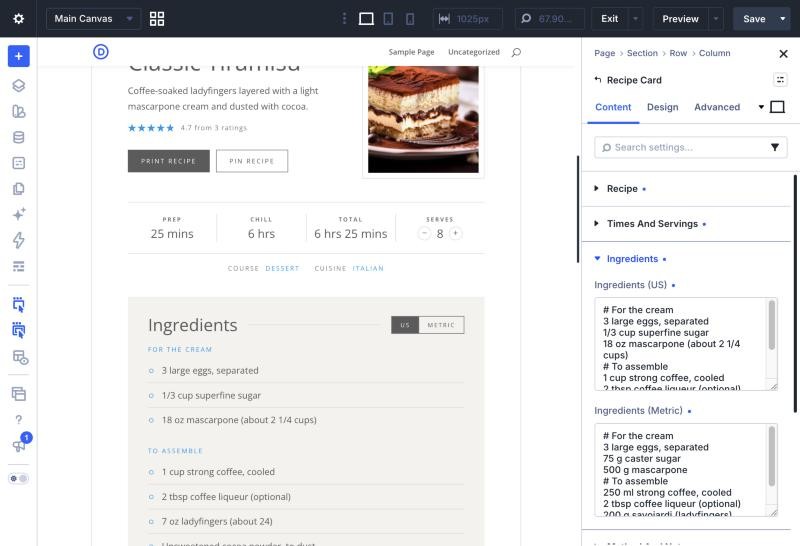Open the module options icon beside Recipe Card

coord(780,80)
